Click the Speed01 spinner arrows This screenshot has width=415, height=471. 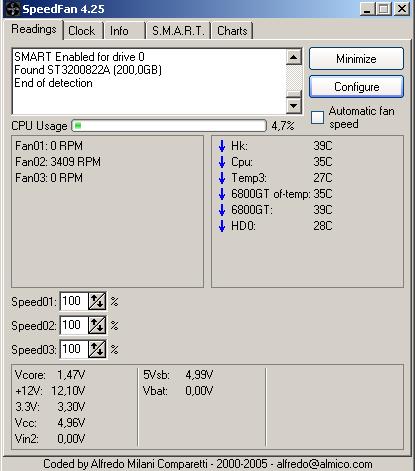coord(97,301)
